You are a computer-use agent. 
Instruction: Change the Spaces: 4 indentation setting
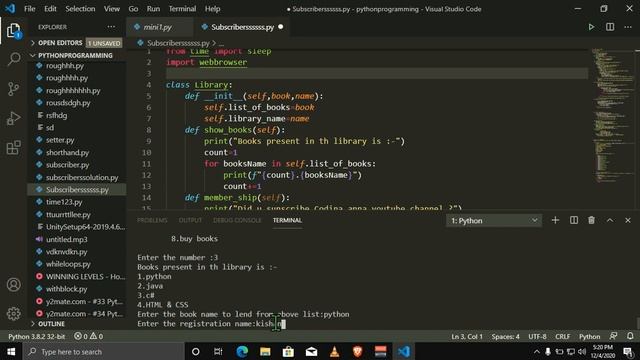(x=505, y=336)
